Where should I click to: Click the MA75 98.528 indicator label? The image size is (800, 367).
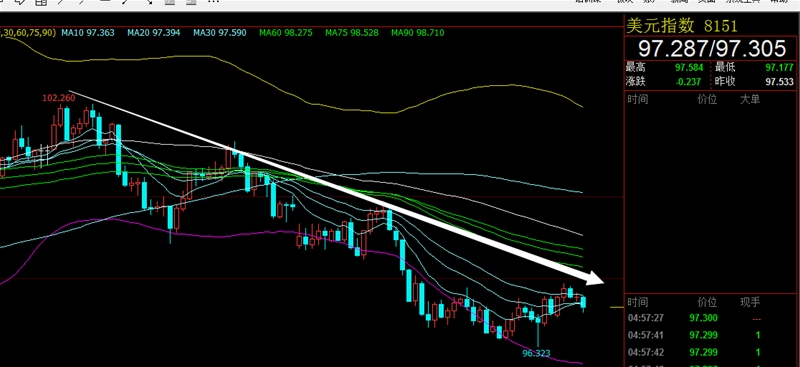(352, 33)
